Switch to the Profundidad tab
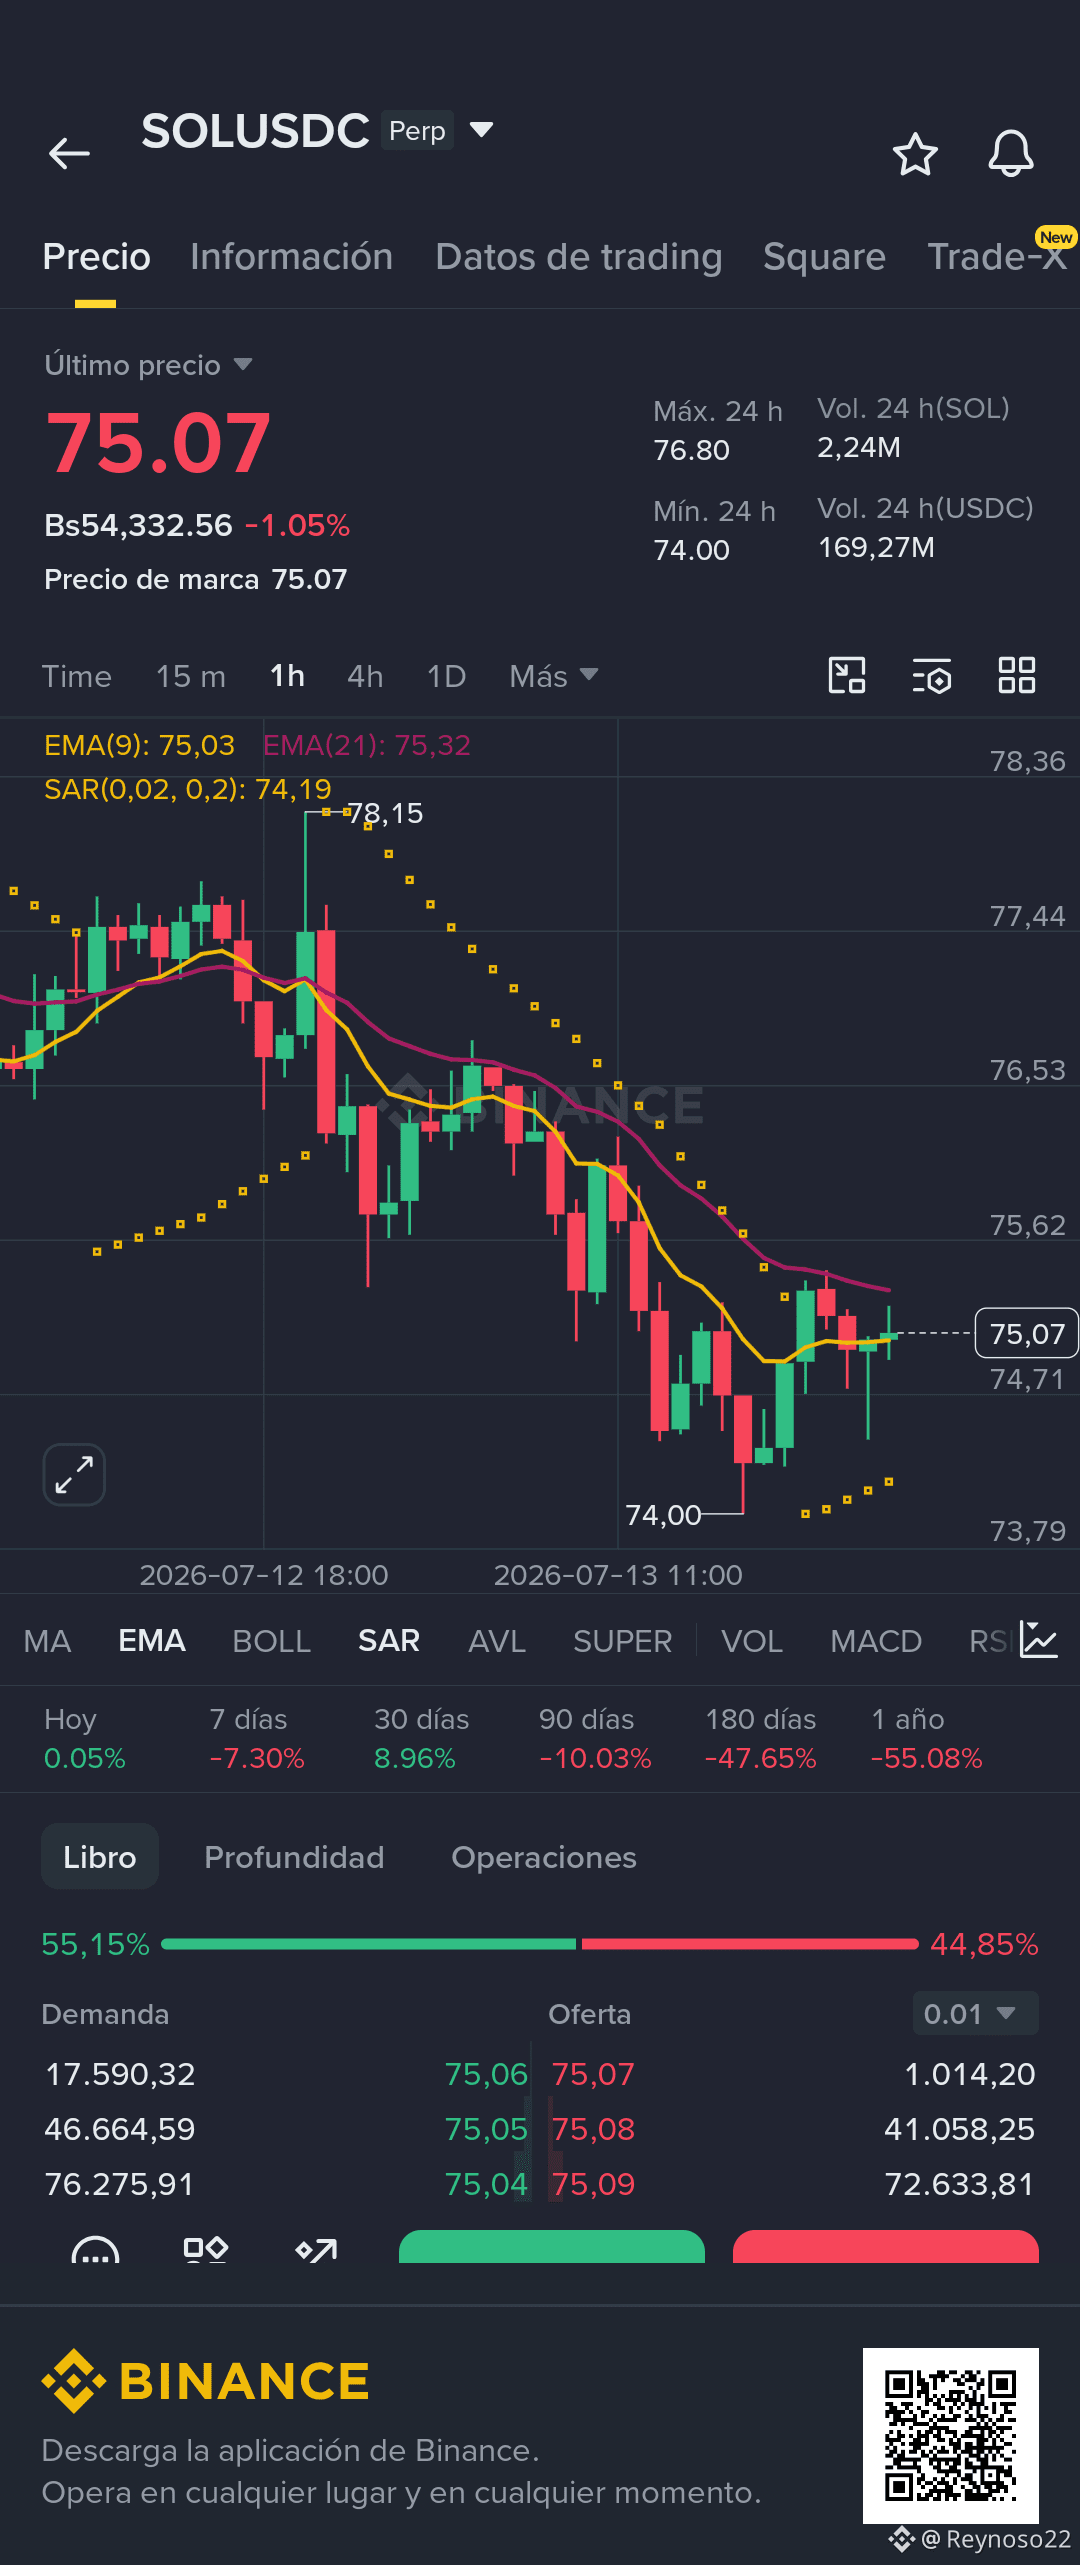The height and width of the screenshot is (2565, 1080). pyautogui.click(x=294, y=1857)
